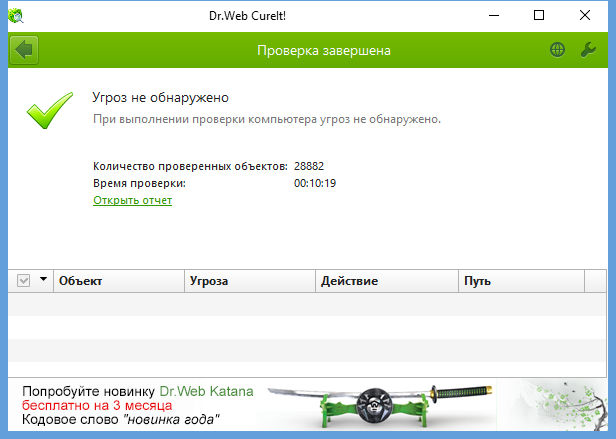
Task: Open the Открыть отчет report link
Action: pyautogui.click(x=132, y=200)
